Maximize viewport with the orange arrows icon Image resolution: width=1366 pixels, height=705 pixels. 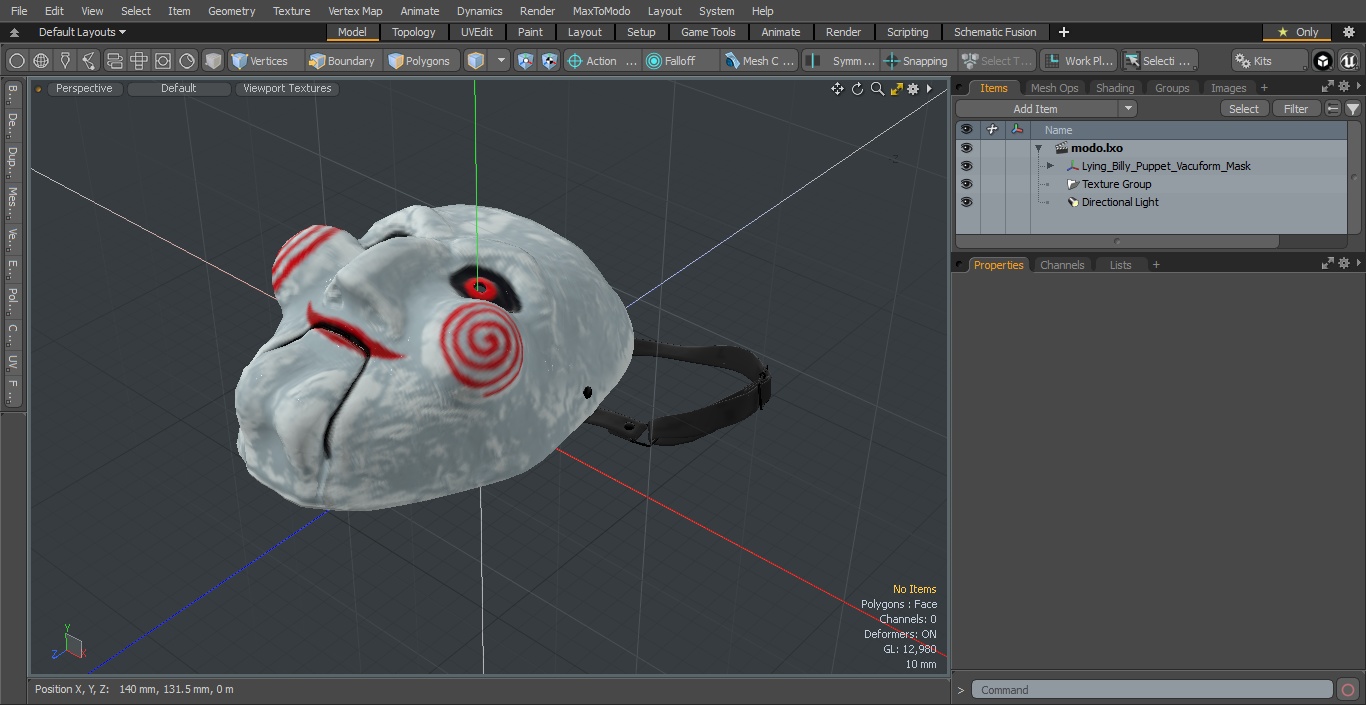coord(897,89)
